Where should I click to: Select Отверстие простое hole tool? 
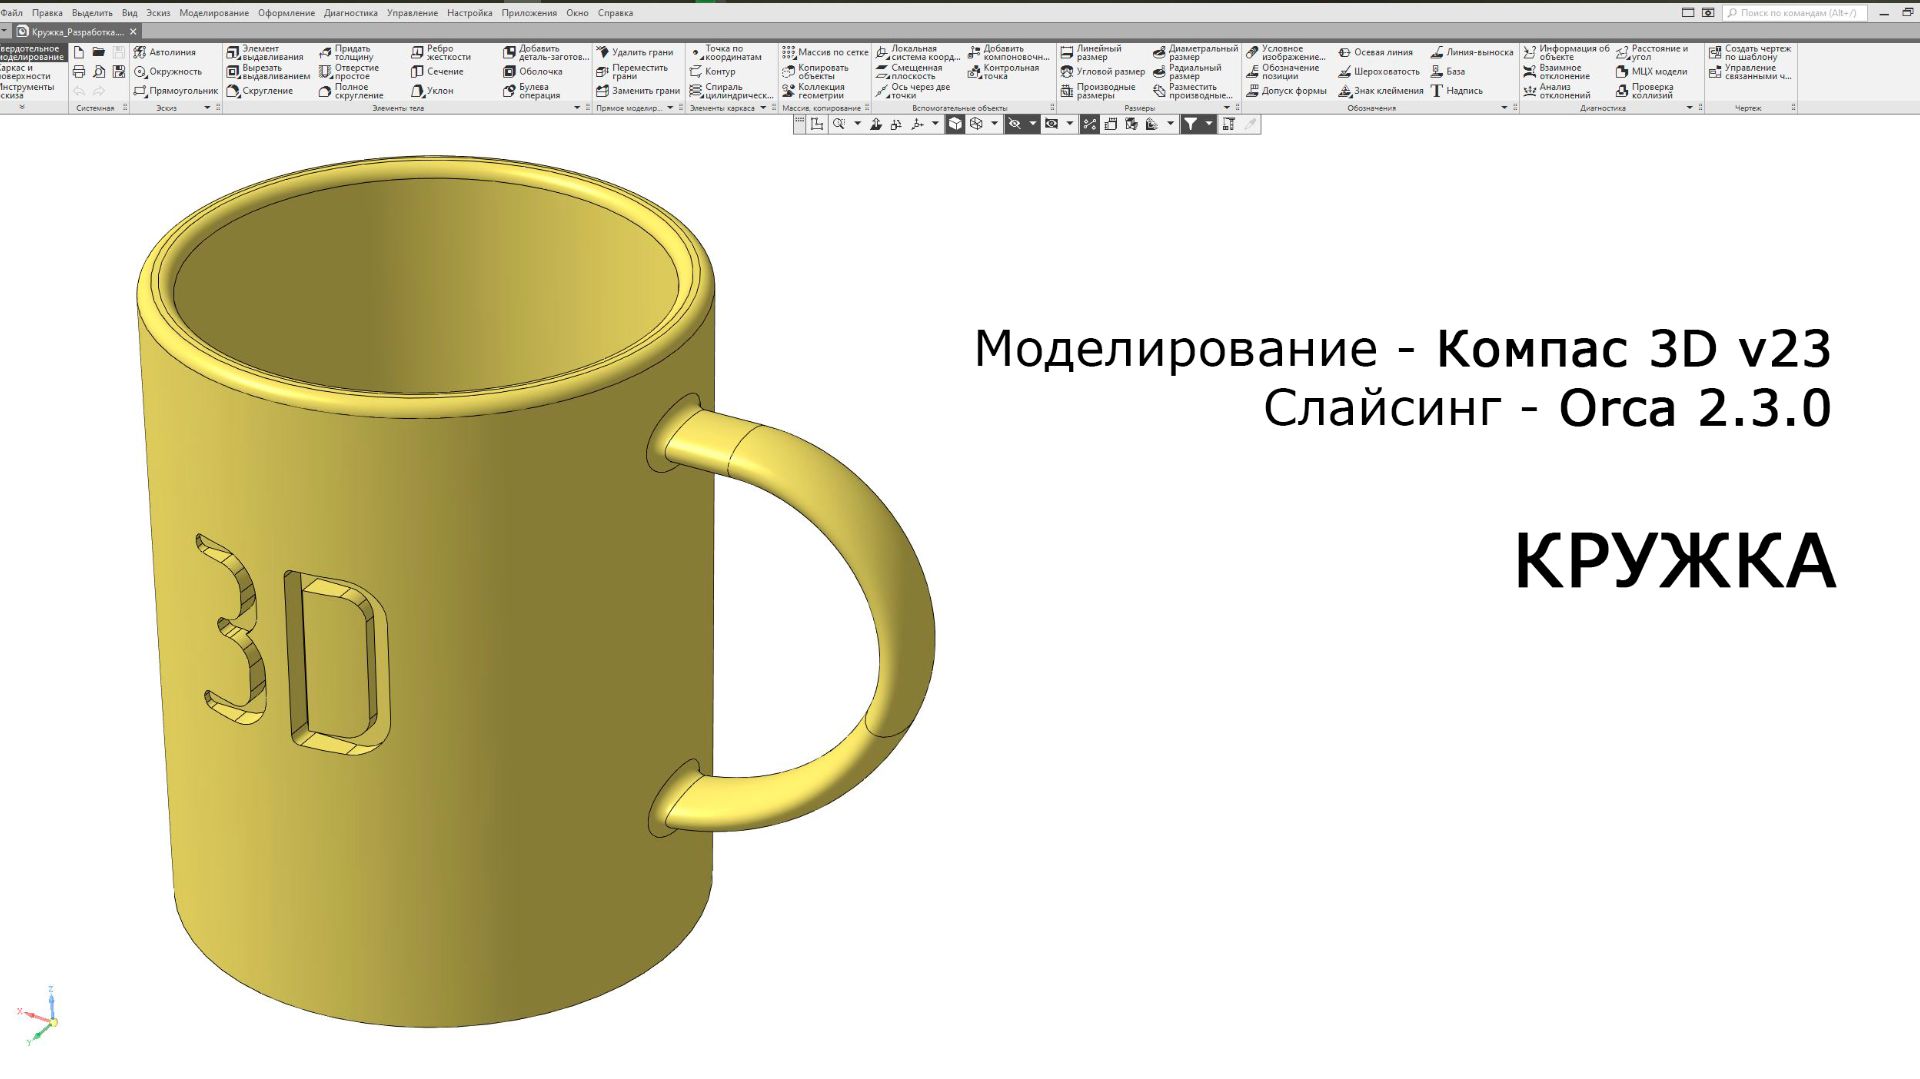349,72
